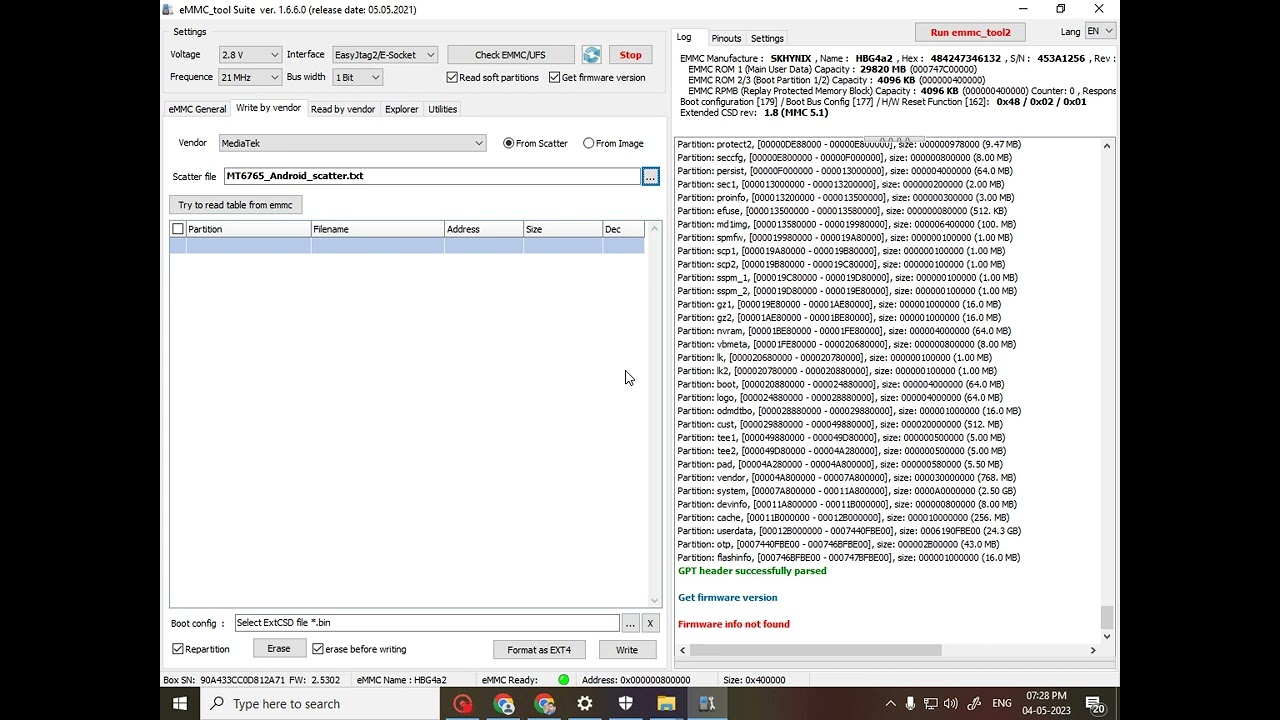
Task: Click the Address column header
Action: coord(484,229)
